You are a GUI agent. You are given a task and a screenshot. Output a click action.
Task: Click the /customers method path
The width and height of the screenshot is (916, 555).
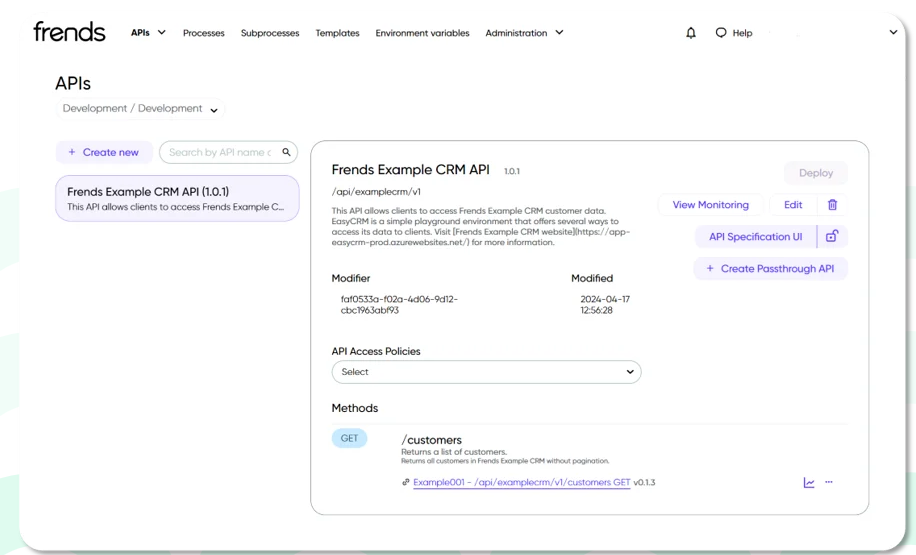(431, 440)
